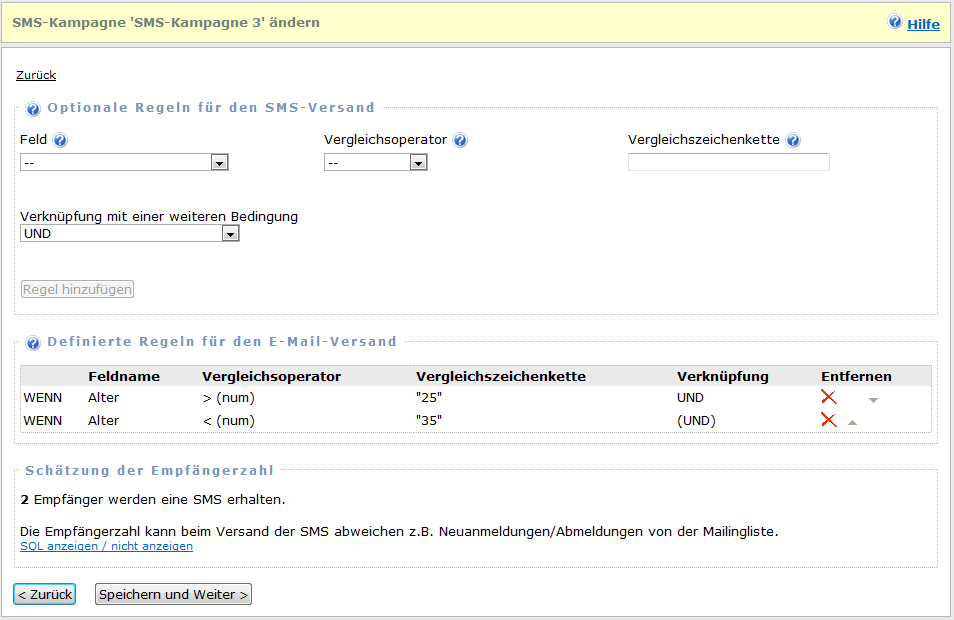Viewport: 954px width, 620px height.
Task: Click help icon for Optionale Regeln section
Action: coord(33,109)
